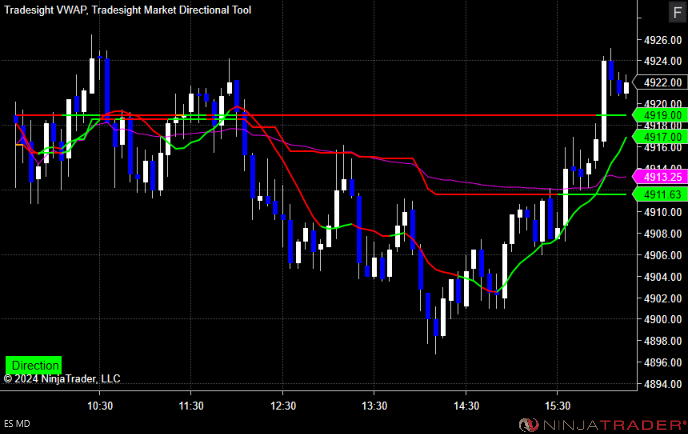Select the 4919.00 green price marker
This screenshot has width=688, height=434.
pos(660,115)
